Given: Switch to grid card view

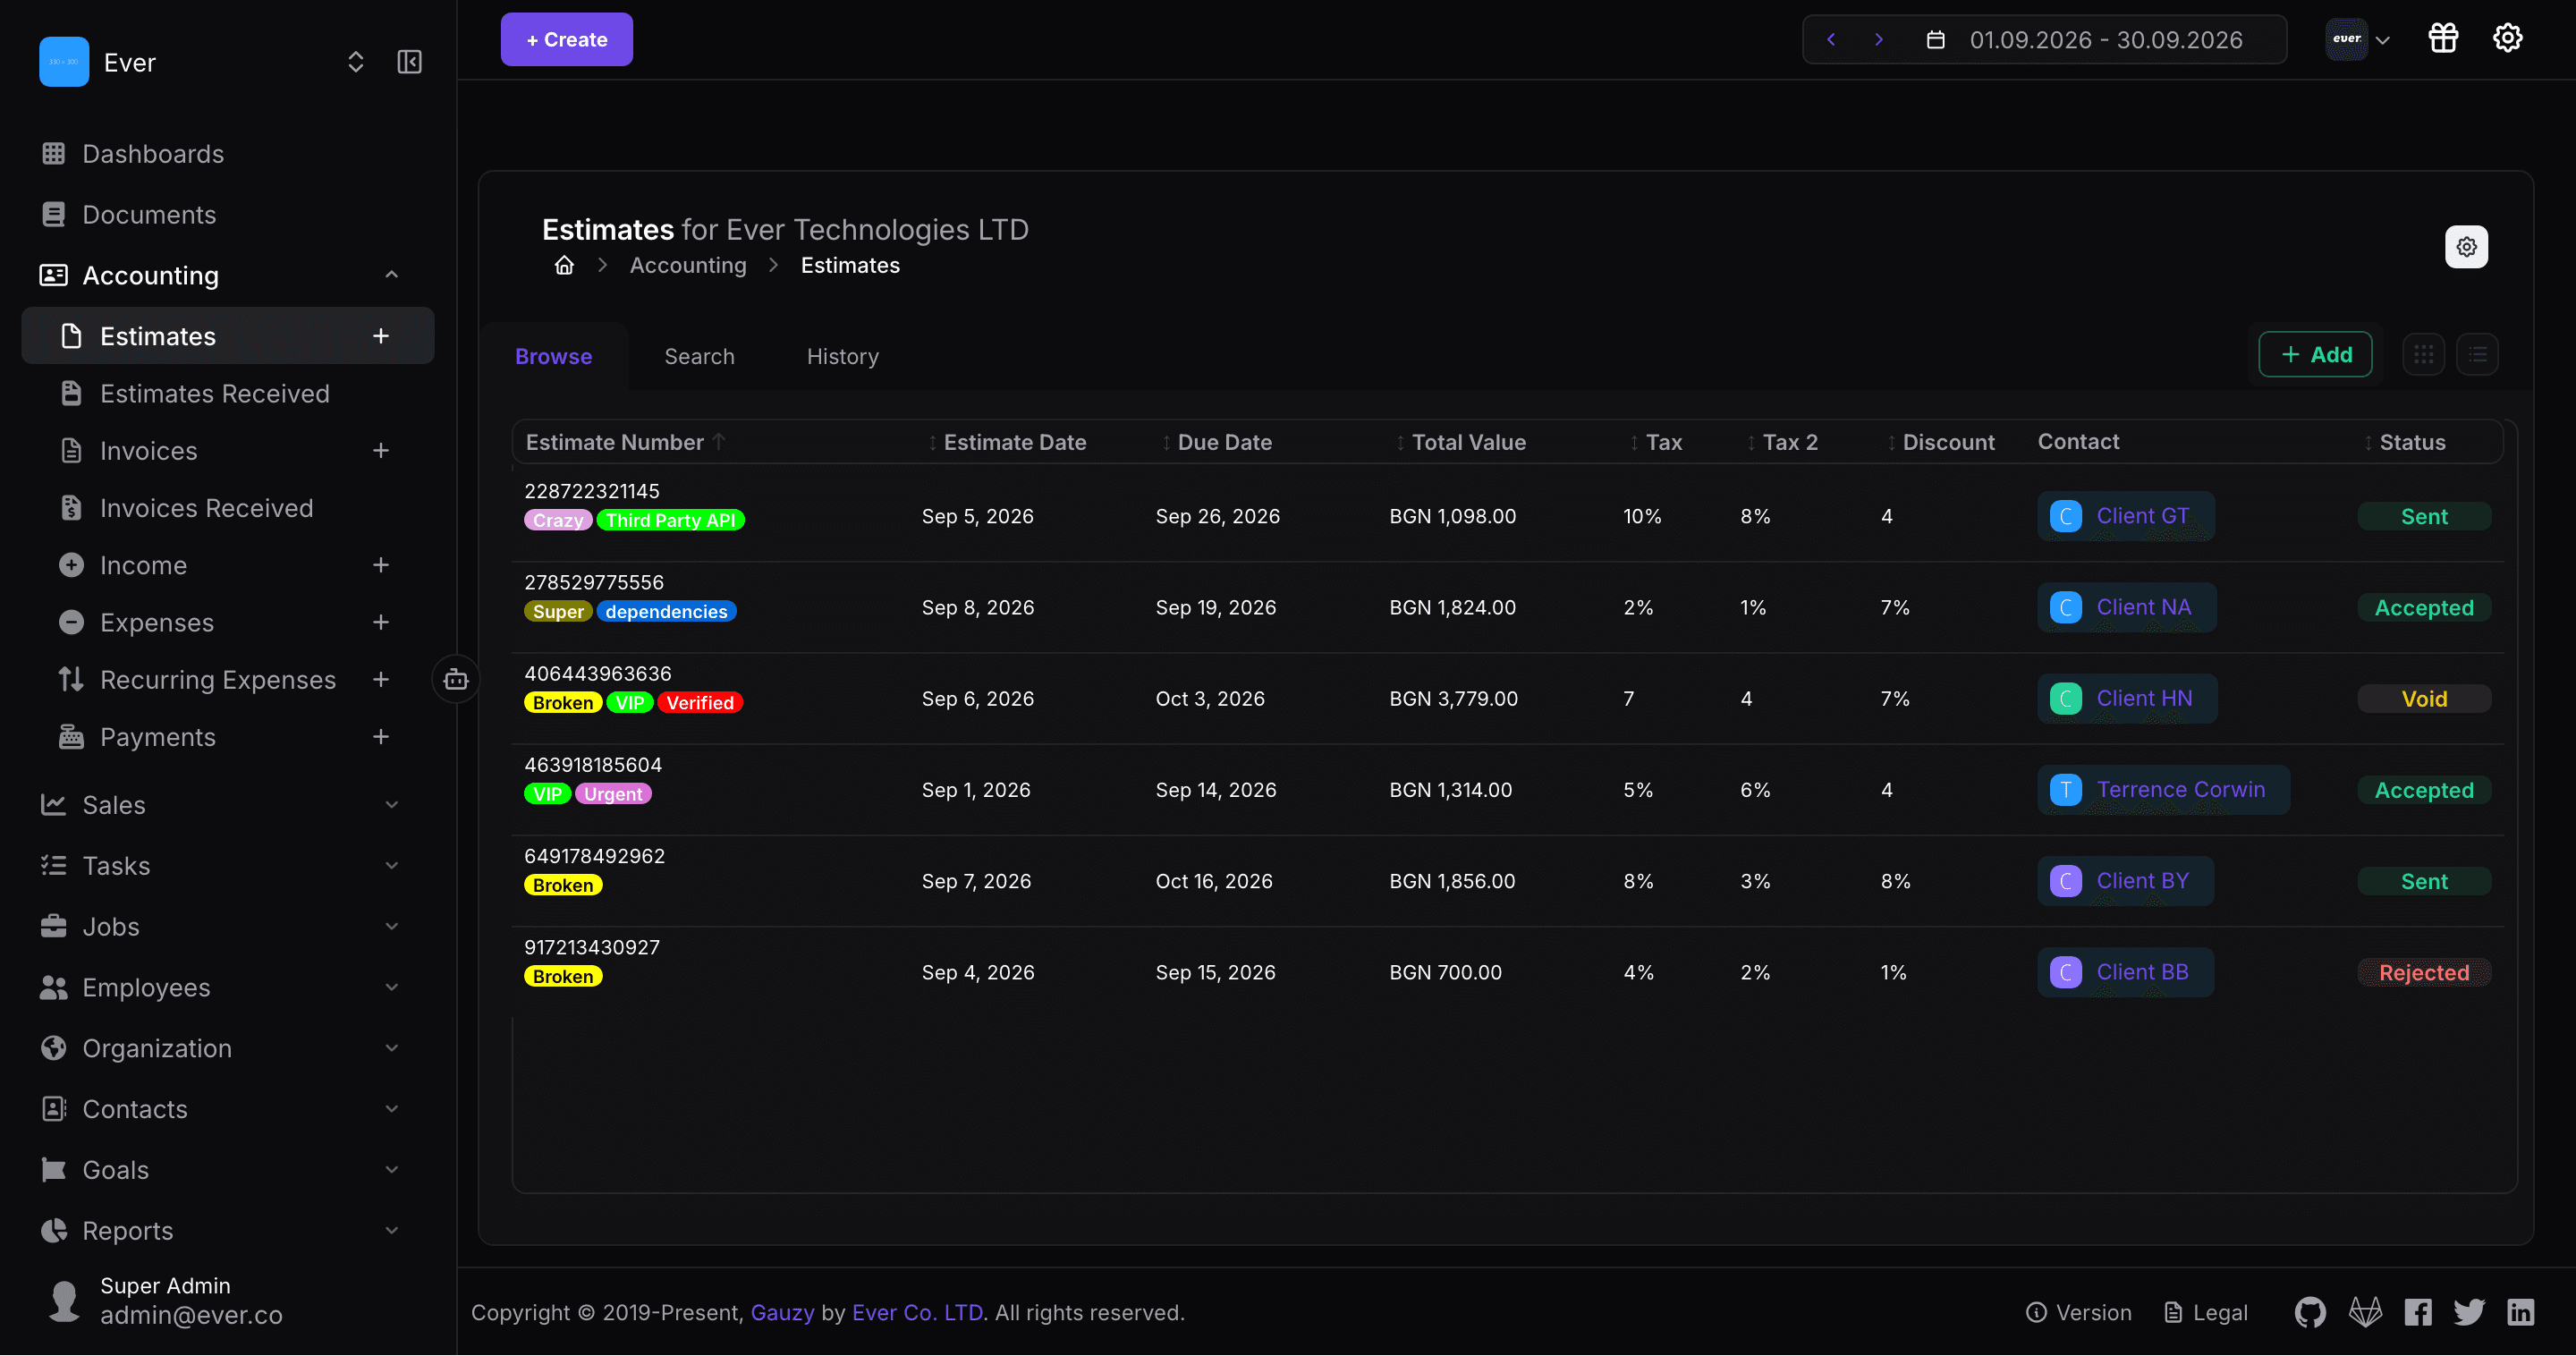Looking at the screenshot, I should point(2423,354).
